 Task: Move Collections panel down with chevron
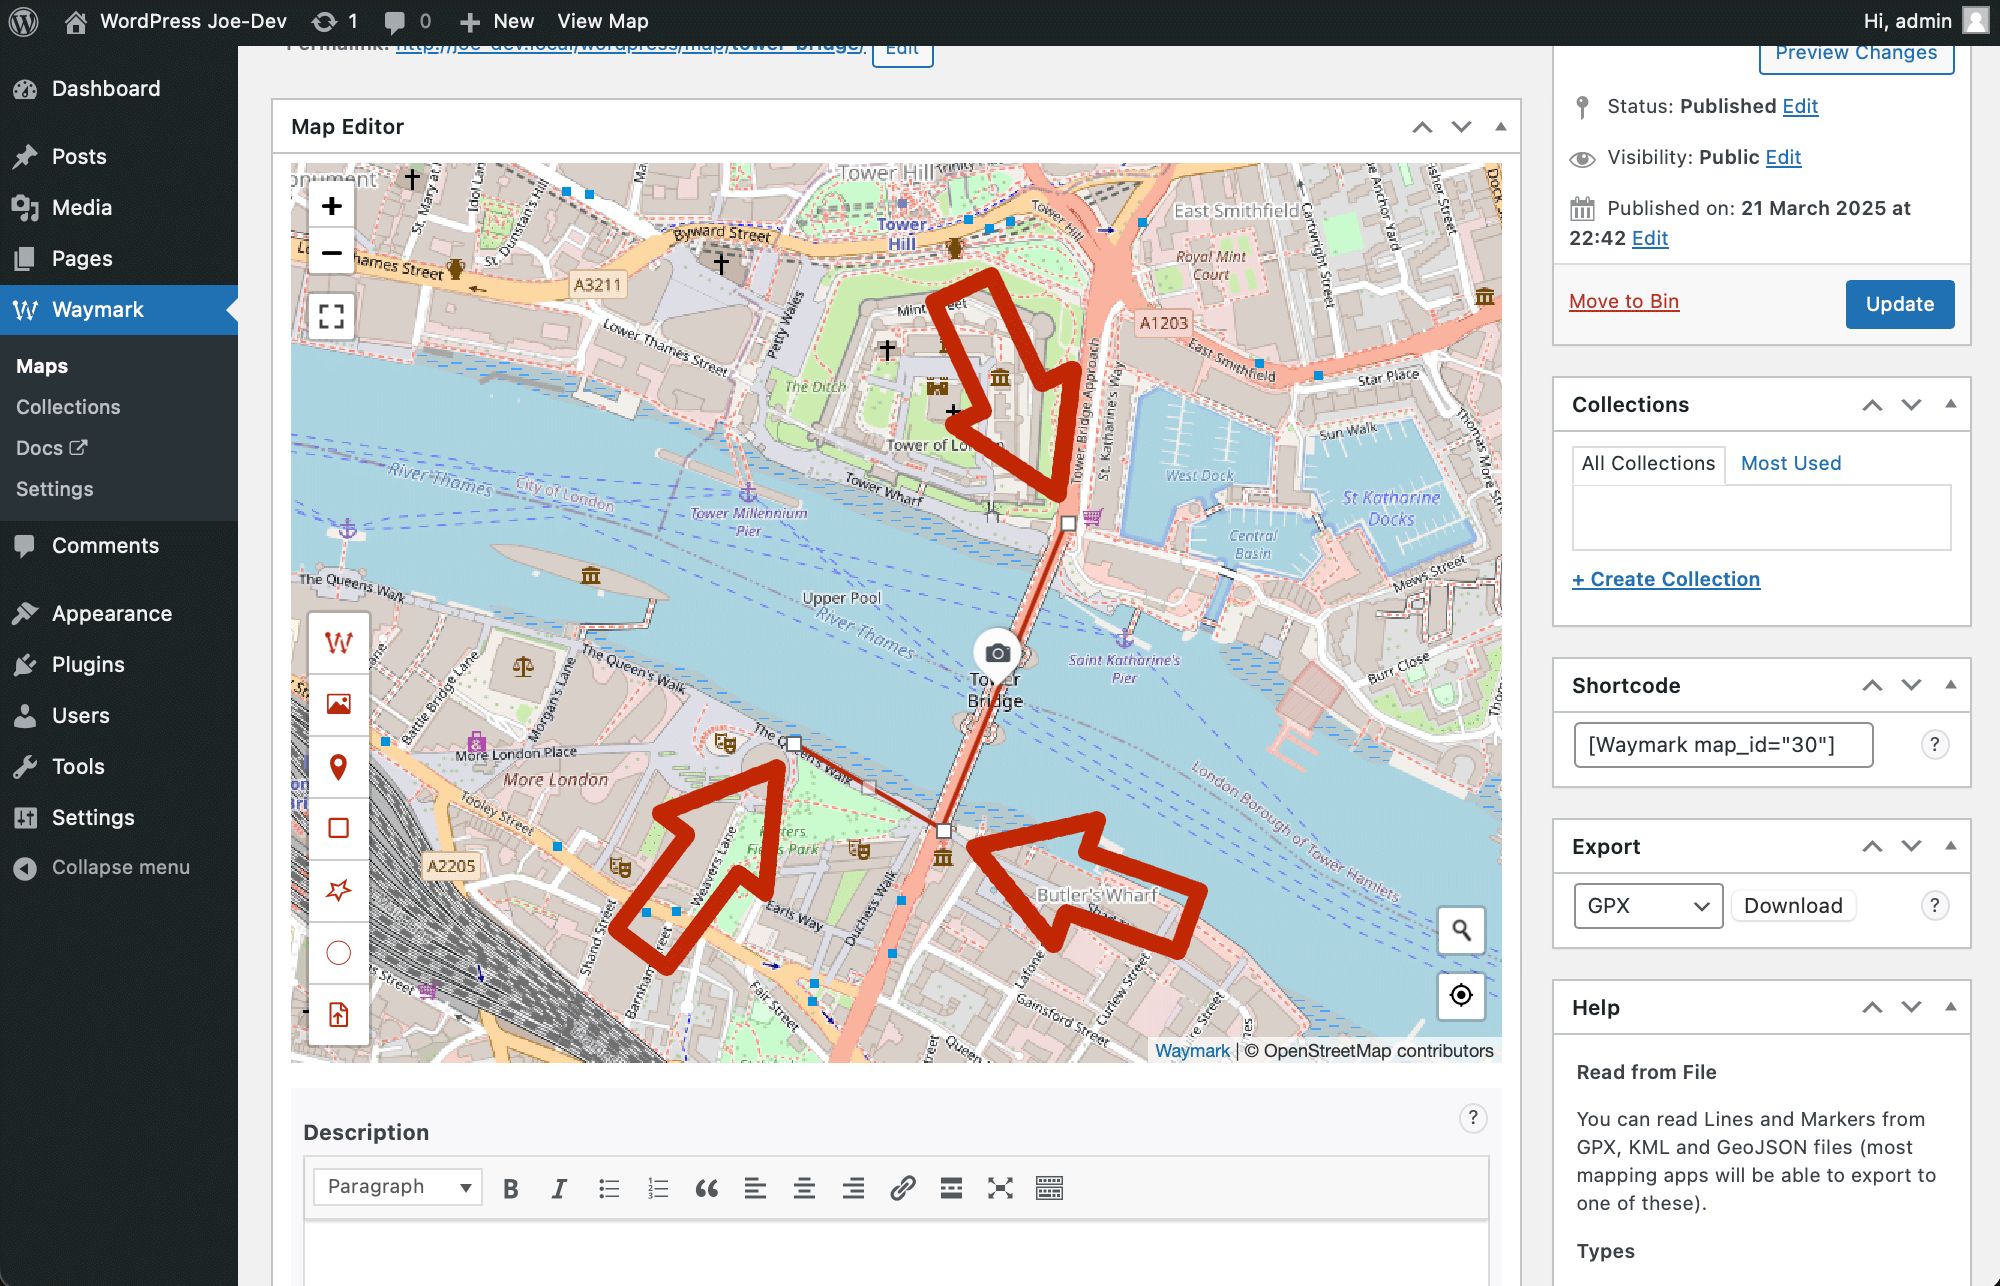(1911, 405)
